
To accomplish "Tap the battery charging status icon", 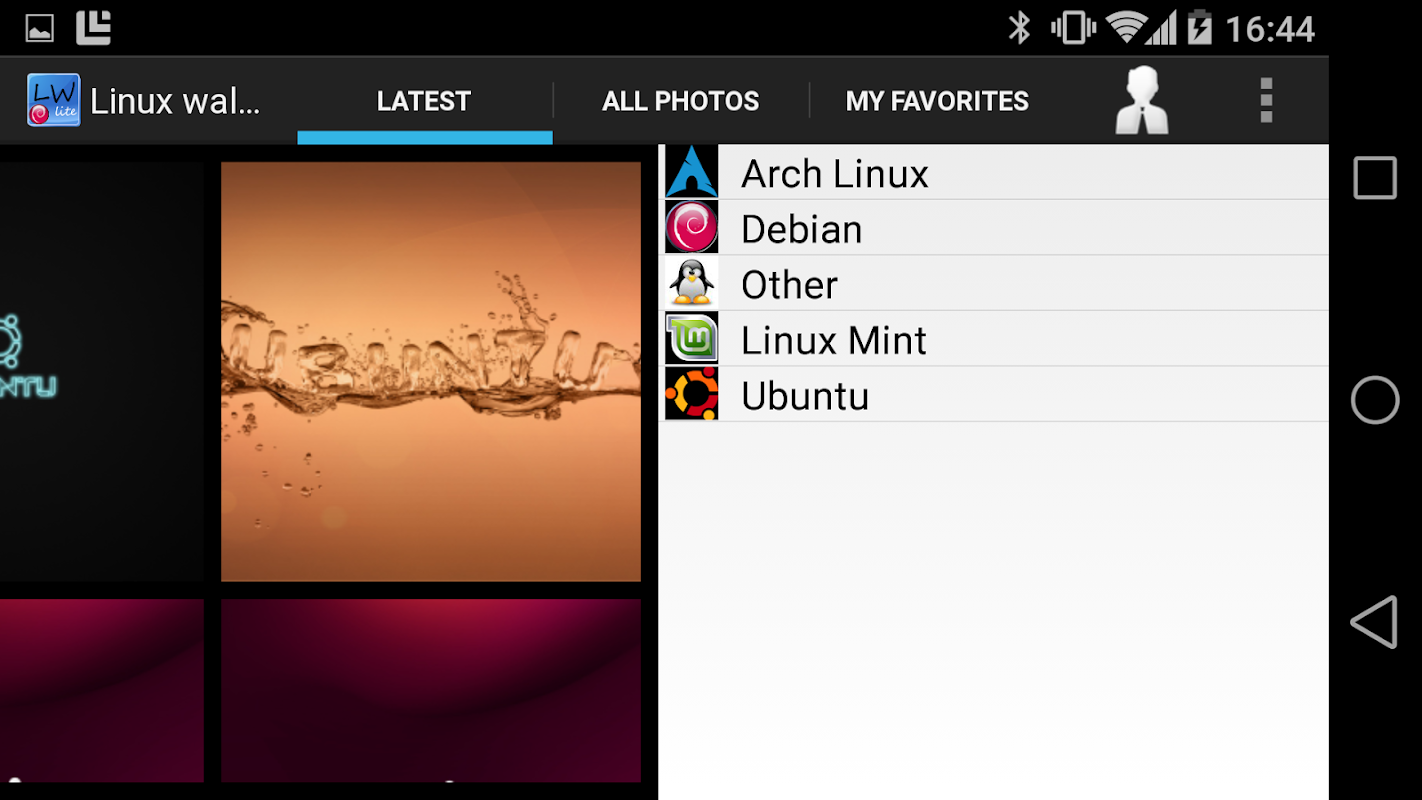I will (x=1199, y=28).
